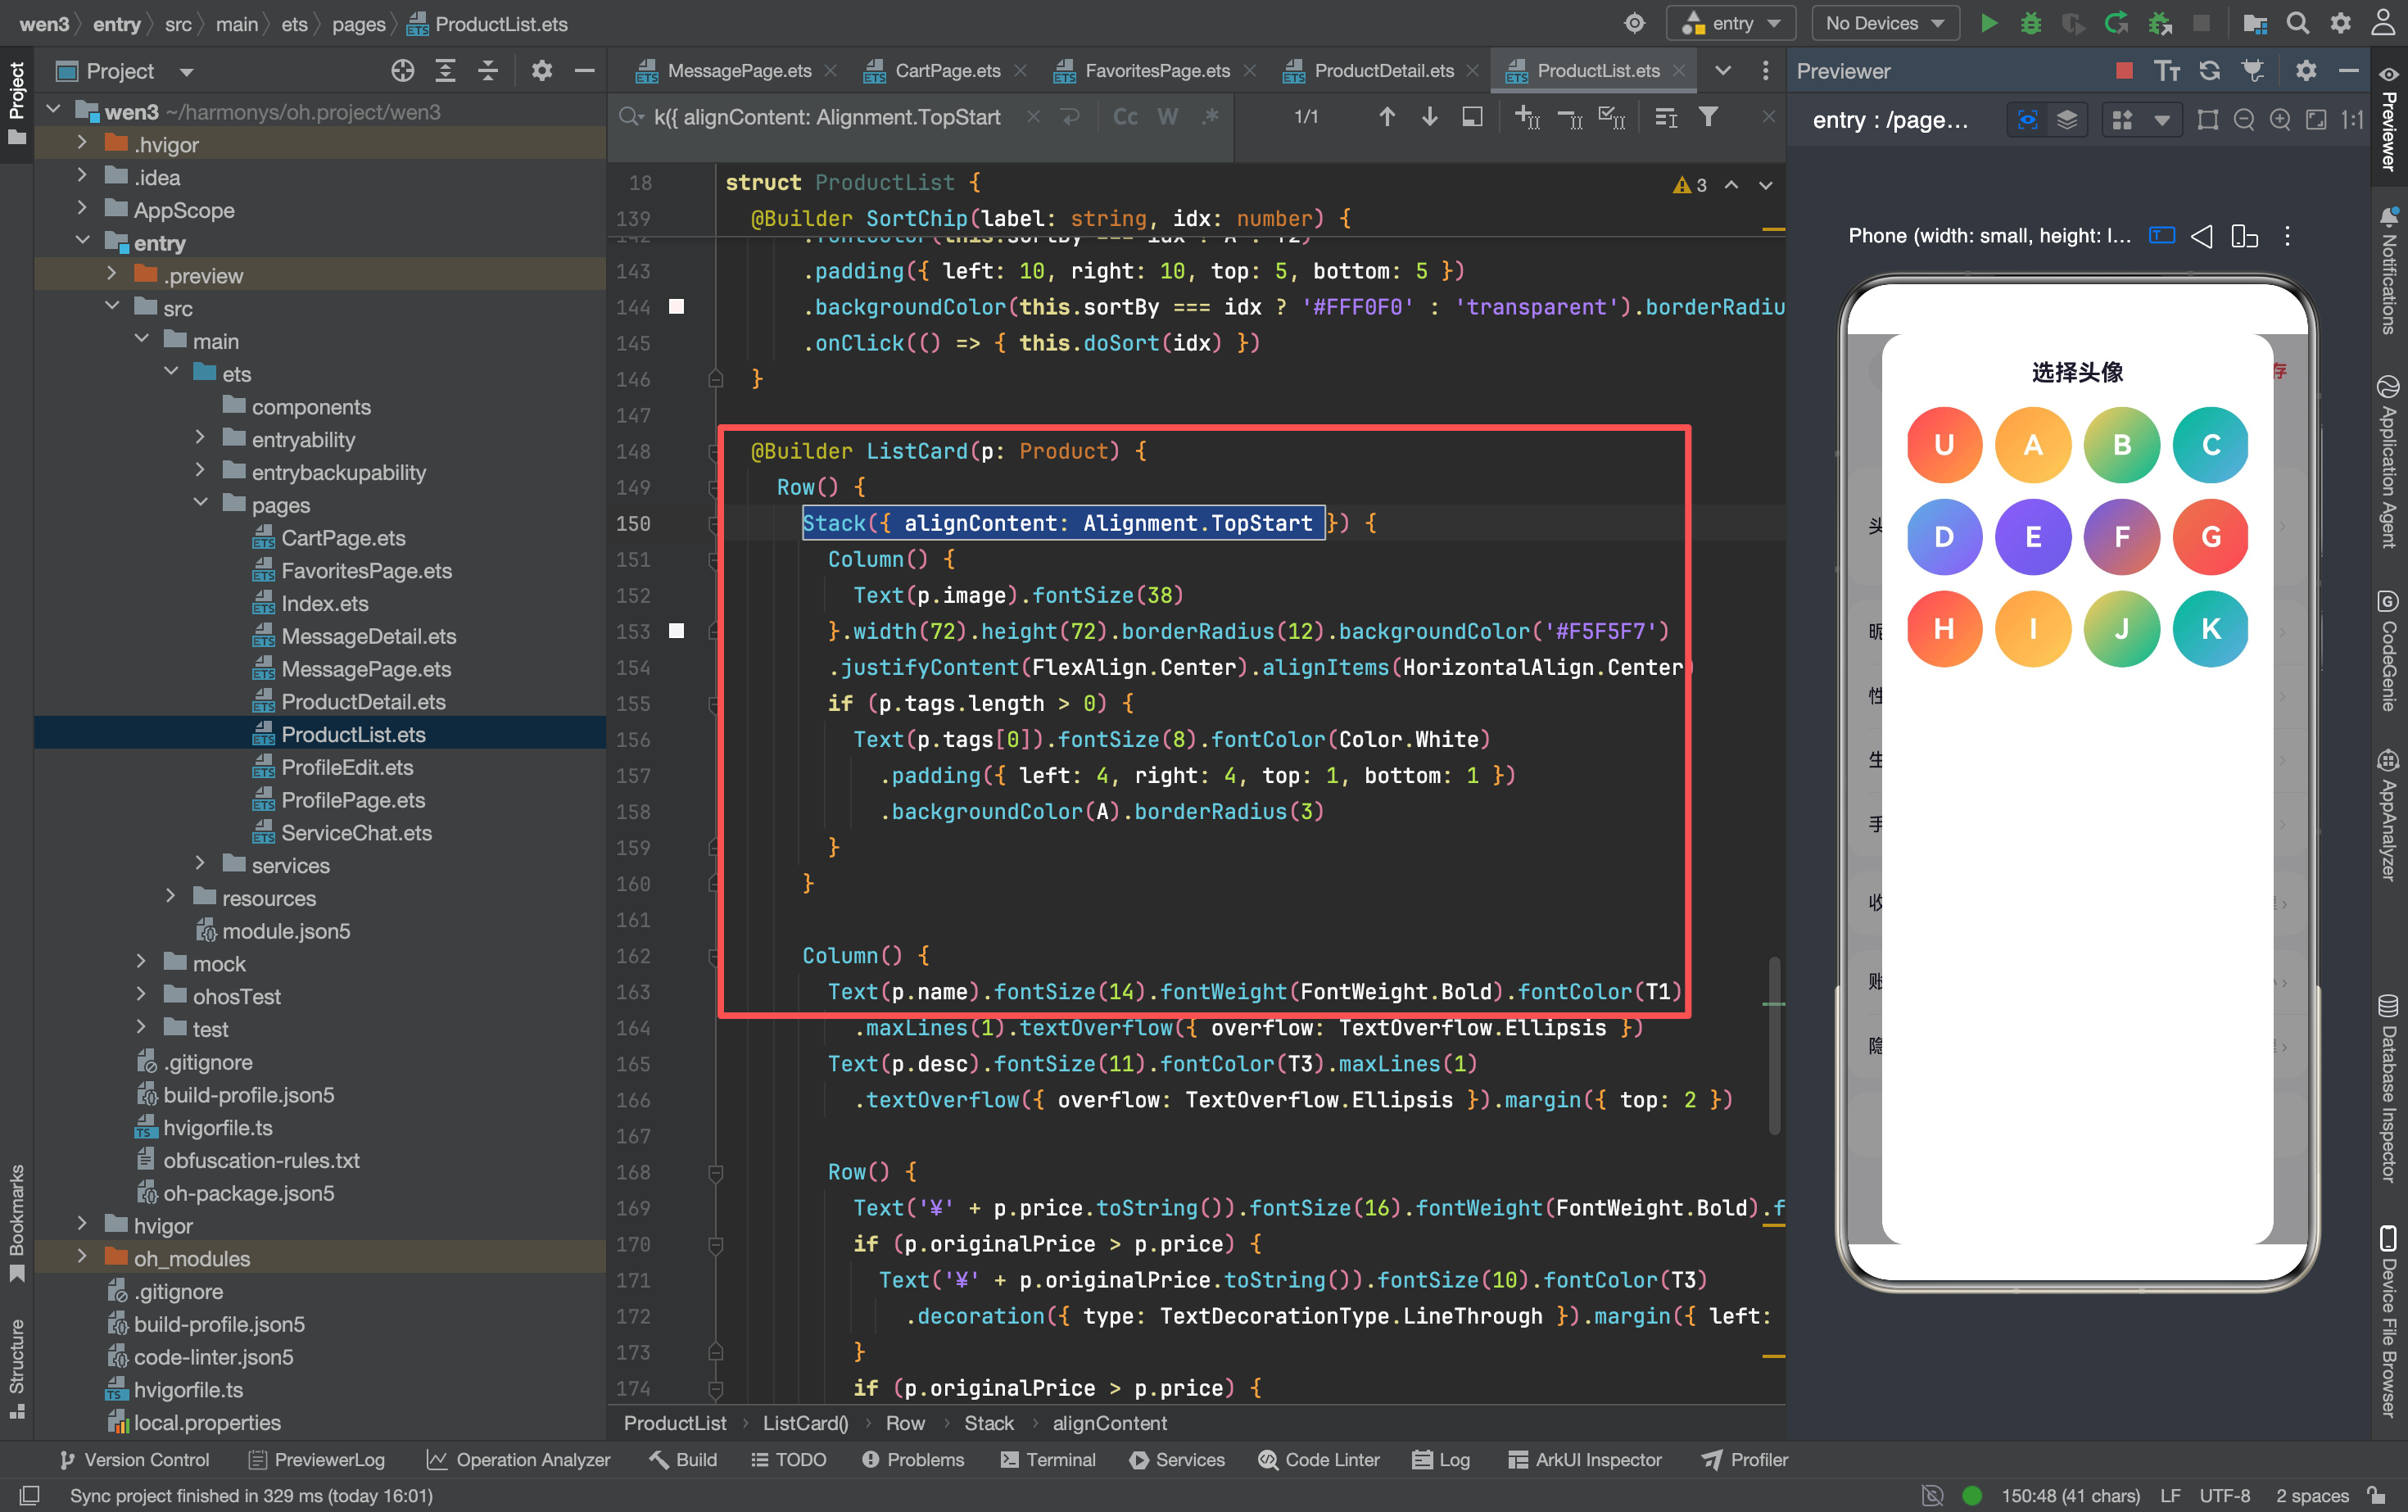
Task: Open search everywhere magnifier icon
Action: click(x=2298, y=23)
